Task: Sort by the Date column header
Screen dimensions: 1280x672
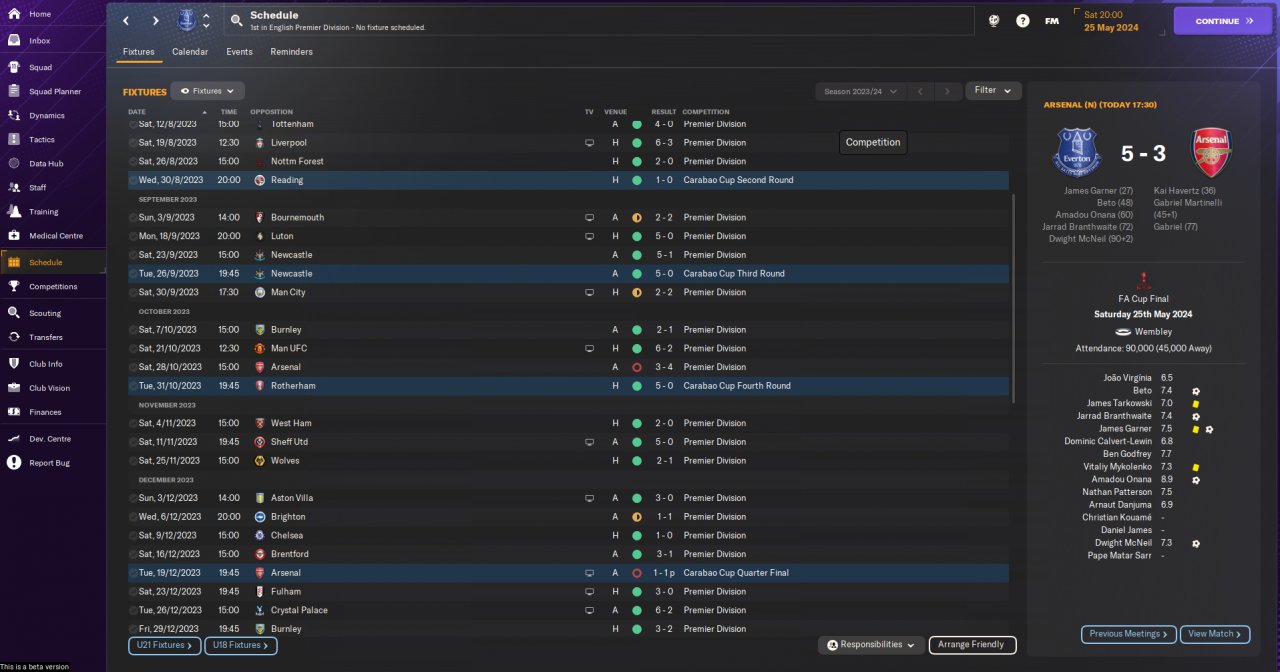Action: 137,112
